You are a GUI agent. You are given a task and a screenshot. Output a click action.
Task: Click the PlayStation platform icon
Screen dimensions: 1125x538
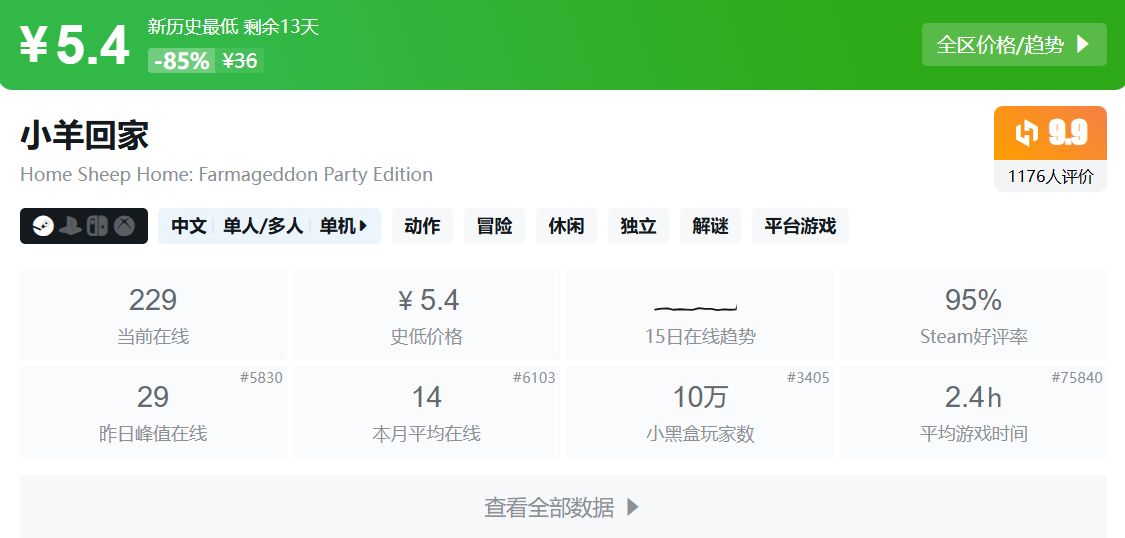coord(70,226)
